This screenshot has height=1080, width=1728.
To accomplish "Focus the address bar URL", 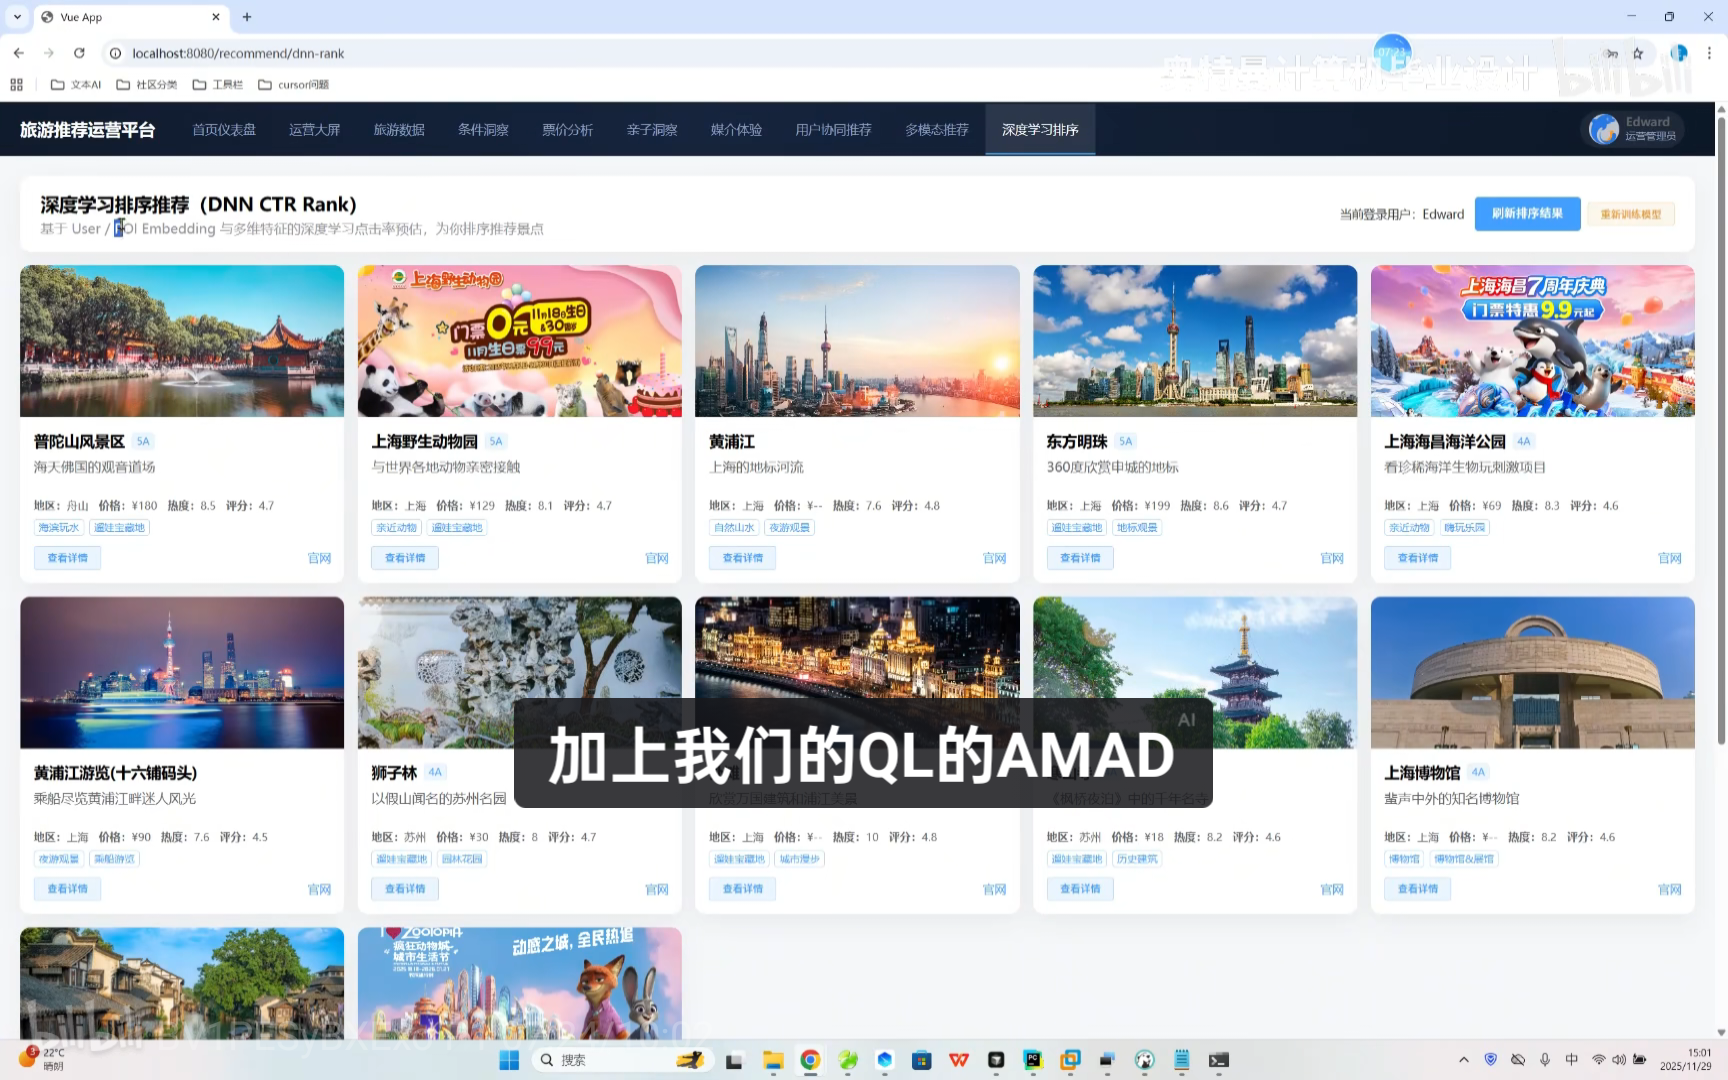I will tap(238, 53).
